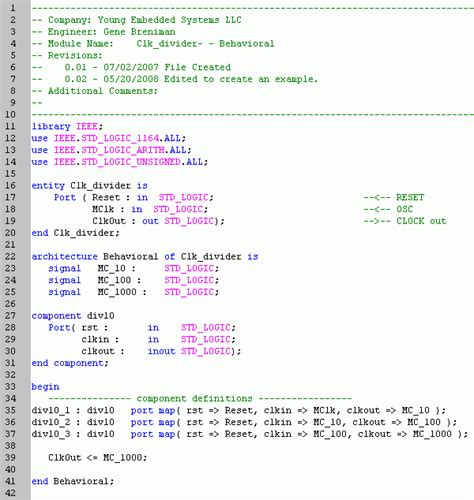The image size is (474, 500).
Task: Click the 'Additional Comments:' line
Action: click(95, 91)
